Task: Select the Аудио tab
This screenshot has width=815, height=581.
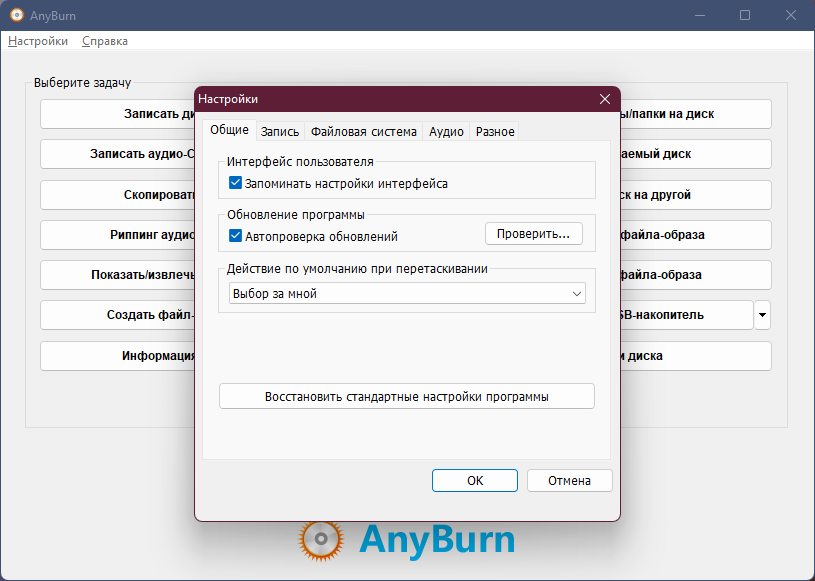Action: 446,132
